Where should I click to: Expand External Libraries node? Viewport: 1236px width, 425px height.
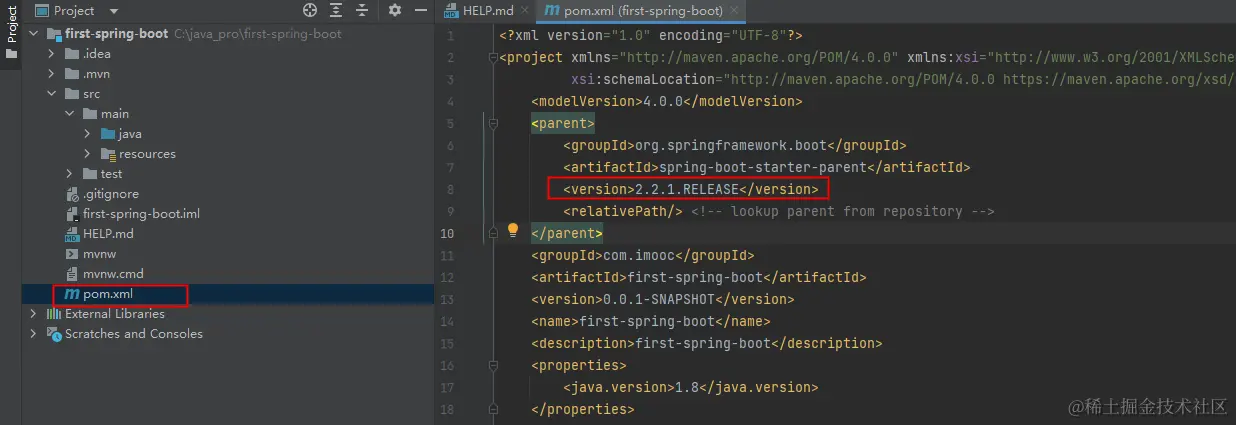pos(33,313)
